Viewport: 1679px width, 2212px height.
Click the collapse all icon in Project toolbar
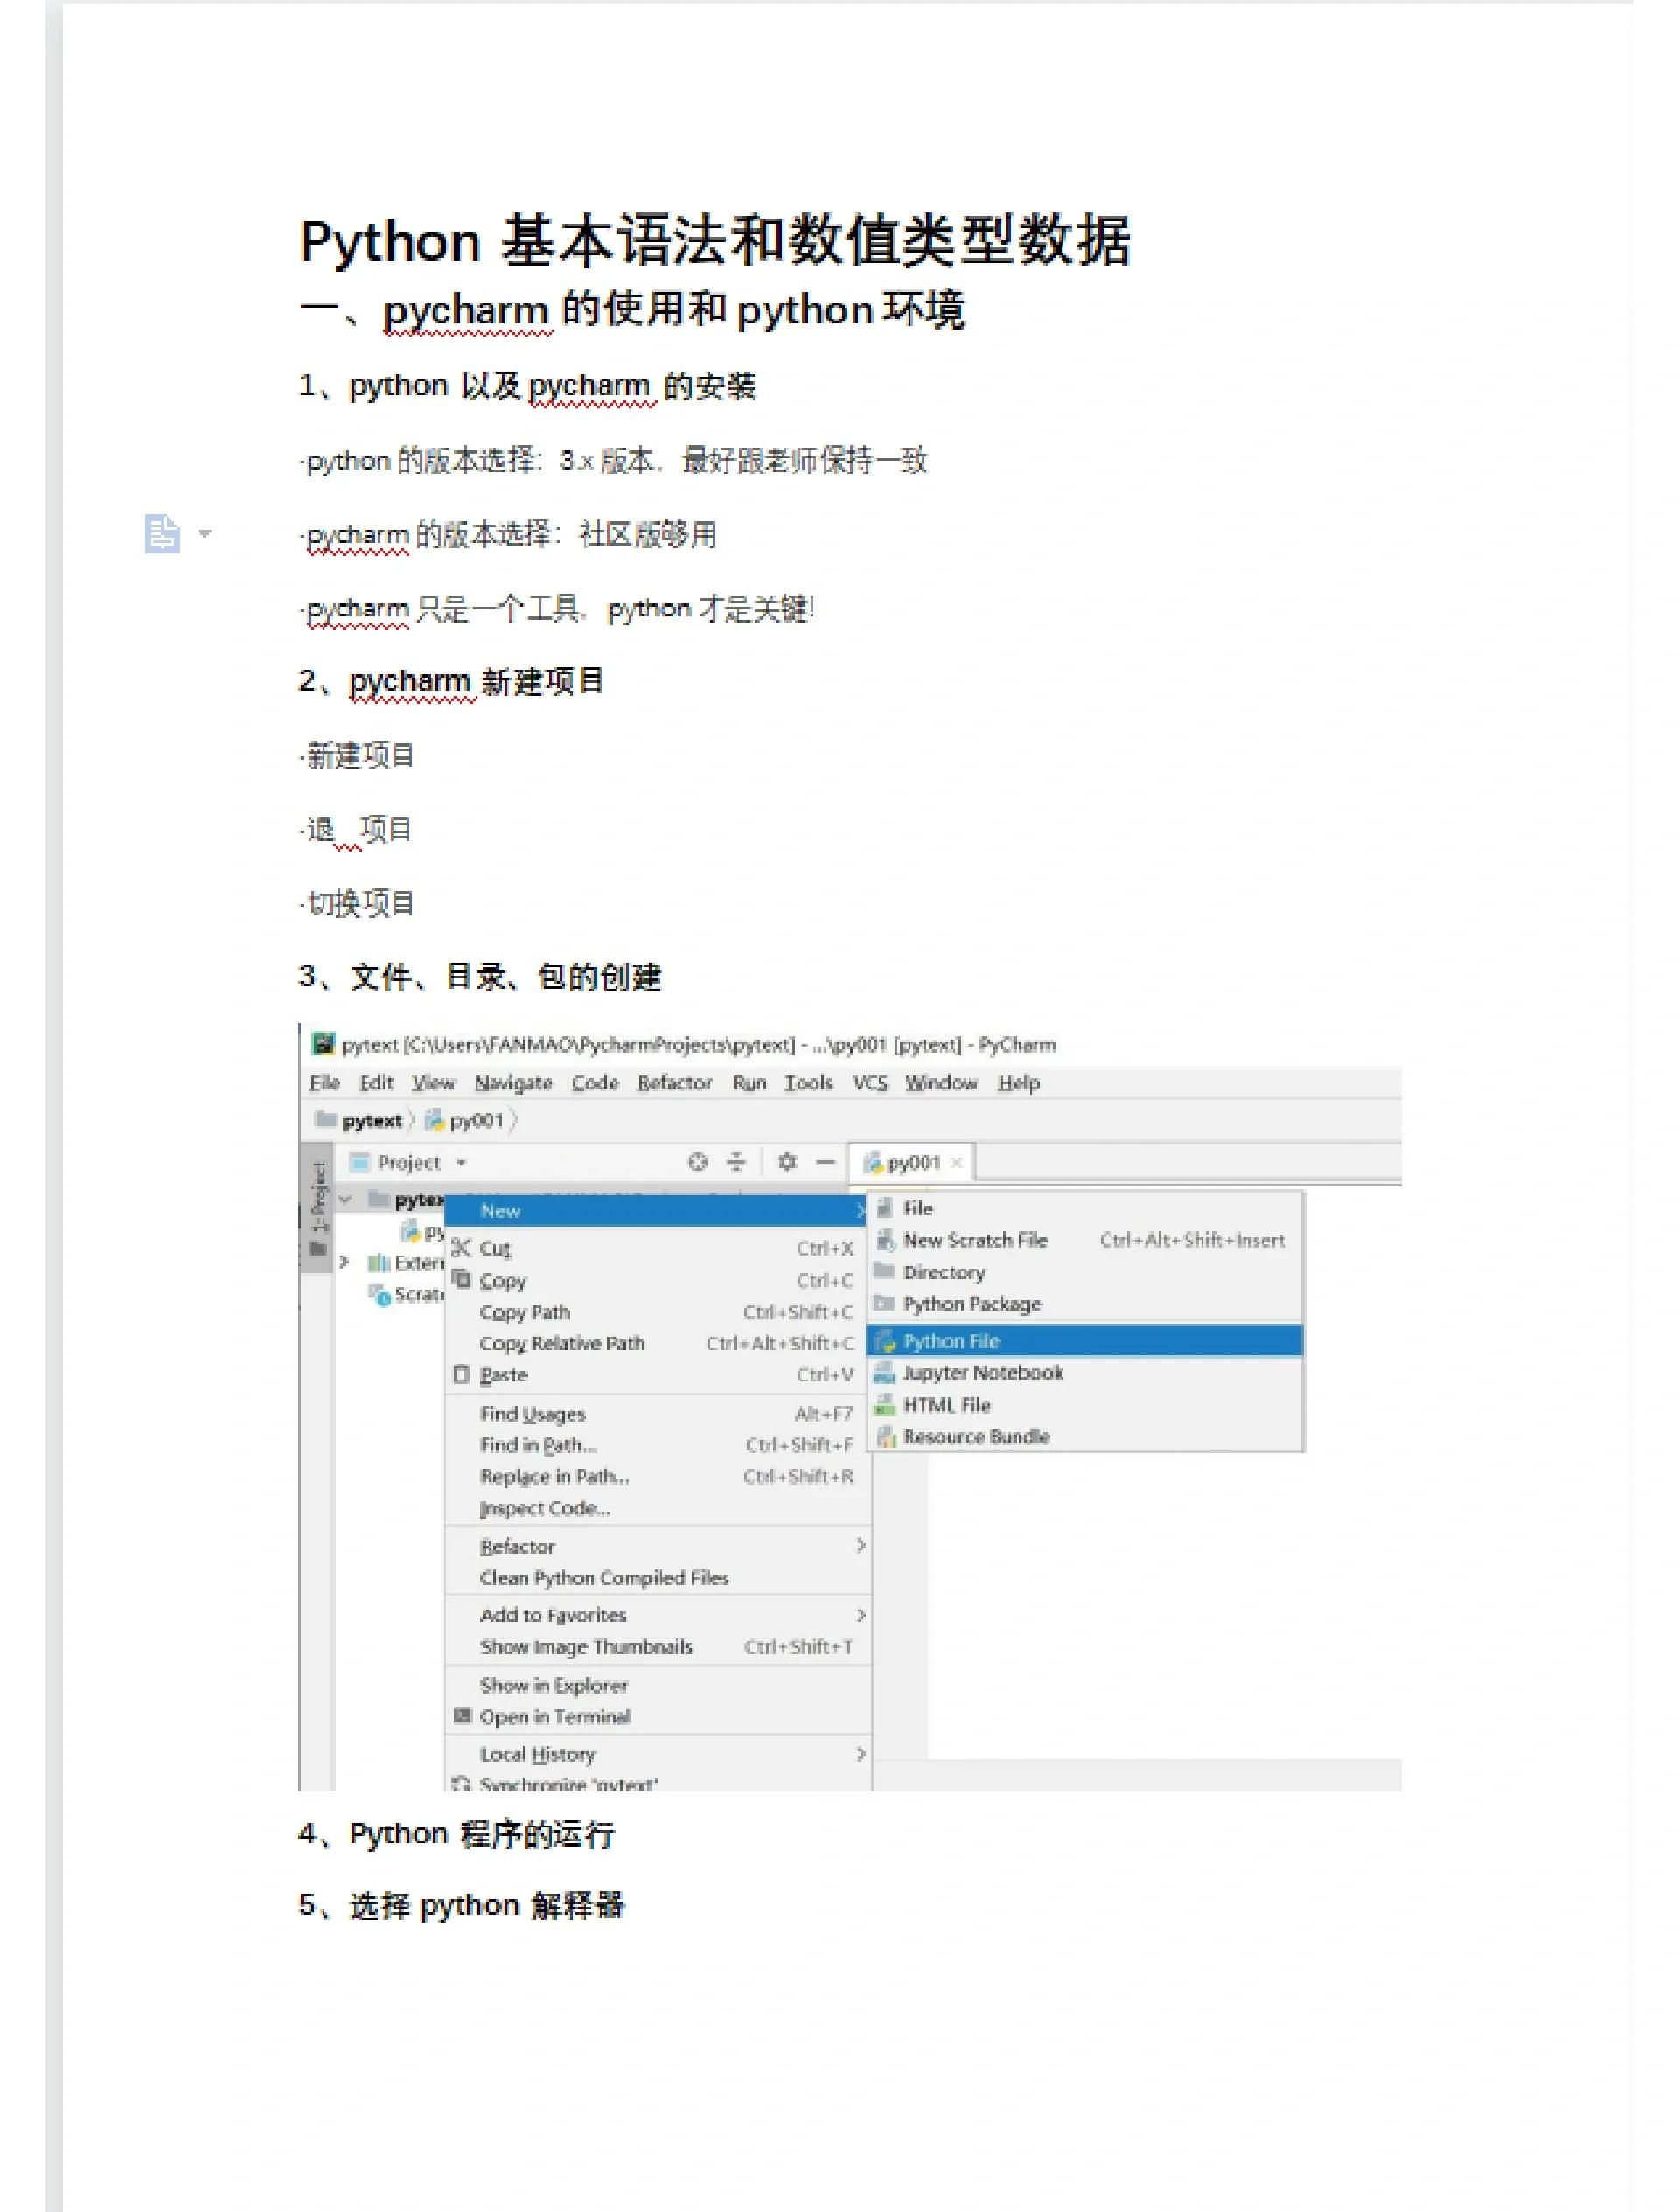(736, 1161)
